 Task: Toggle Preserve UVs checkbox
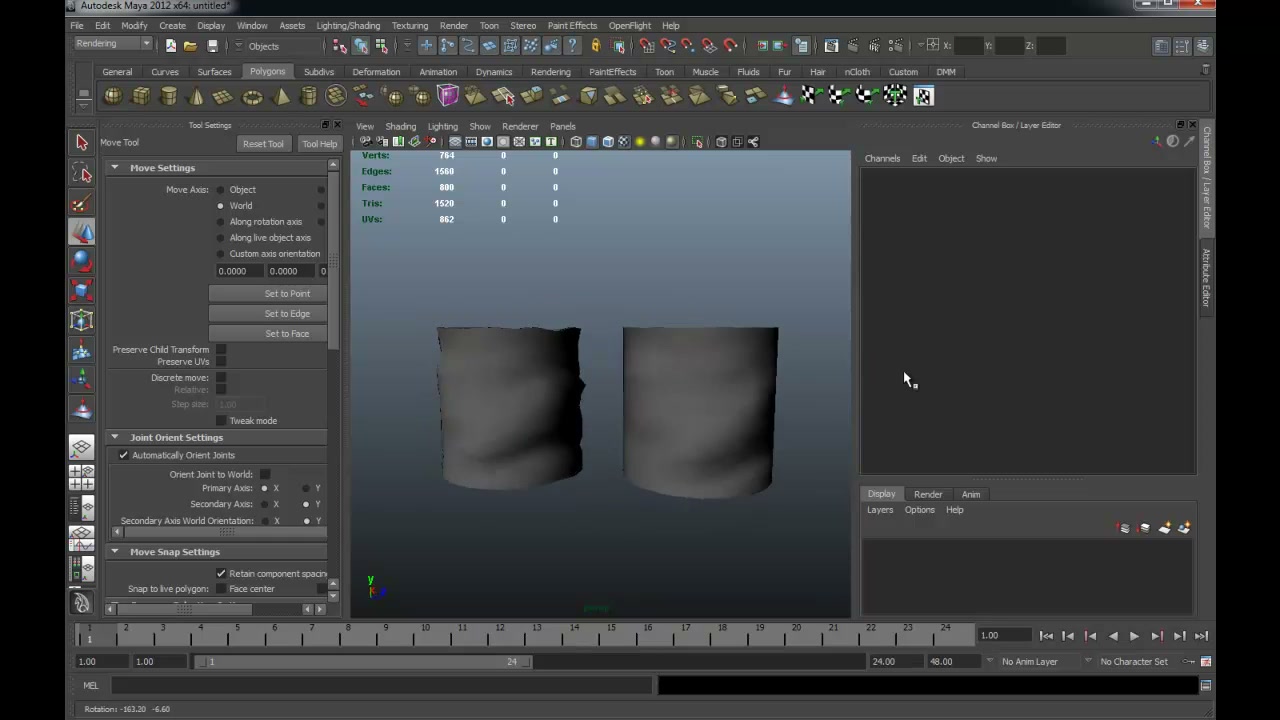pos(221,362)
